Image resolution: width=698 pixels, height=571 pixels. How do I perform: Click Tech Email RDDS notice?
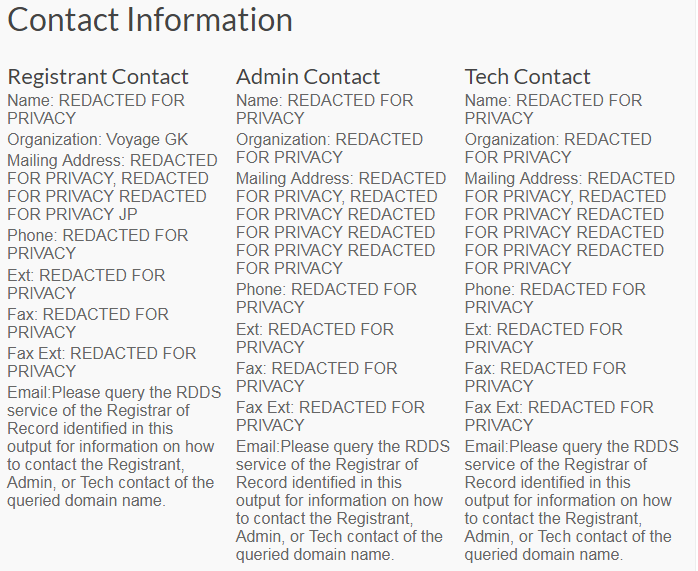[x=572, y=500]
